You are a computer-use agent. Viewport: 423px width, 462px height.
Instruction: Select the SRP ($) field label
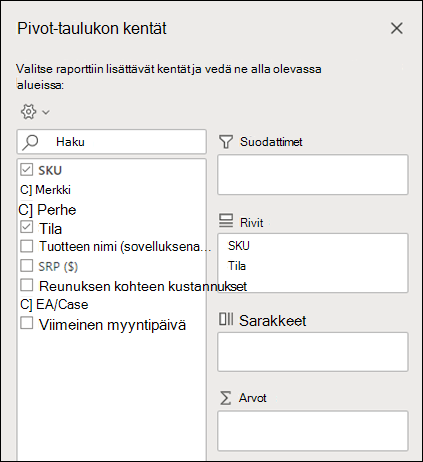[x=58, y=267]
